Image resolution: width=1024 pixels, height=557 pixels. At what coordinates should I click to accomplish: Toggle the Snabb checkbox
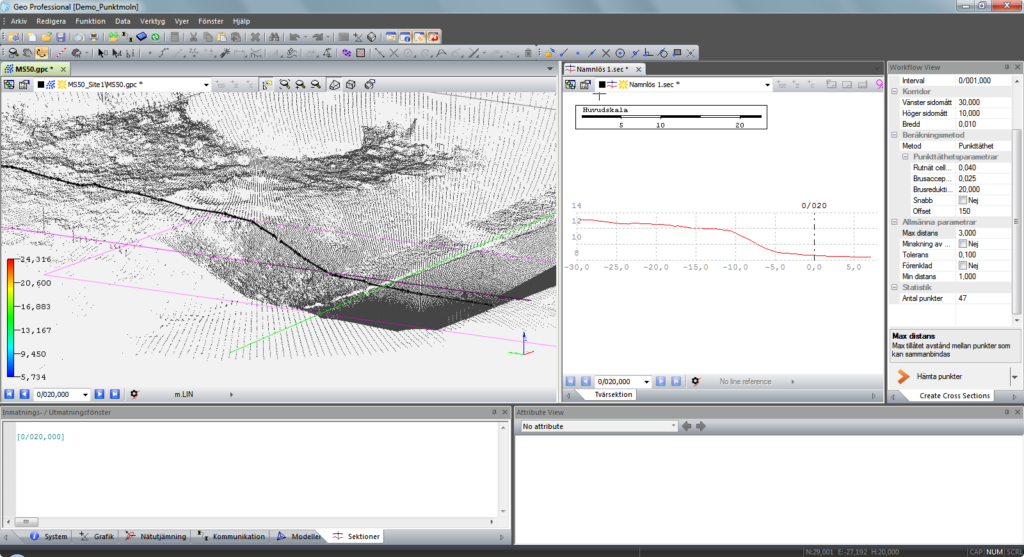pyautogui.click(x=963, y=200)
